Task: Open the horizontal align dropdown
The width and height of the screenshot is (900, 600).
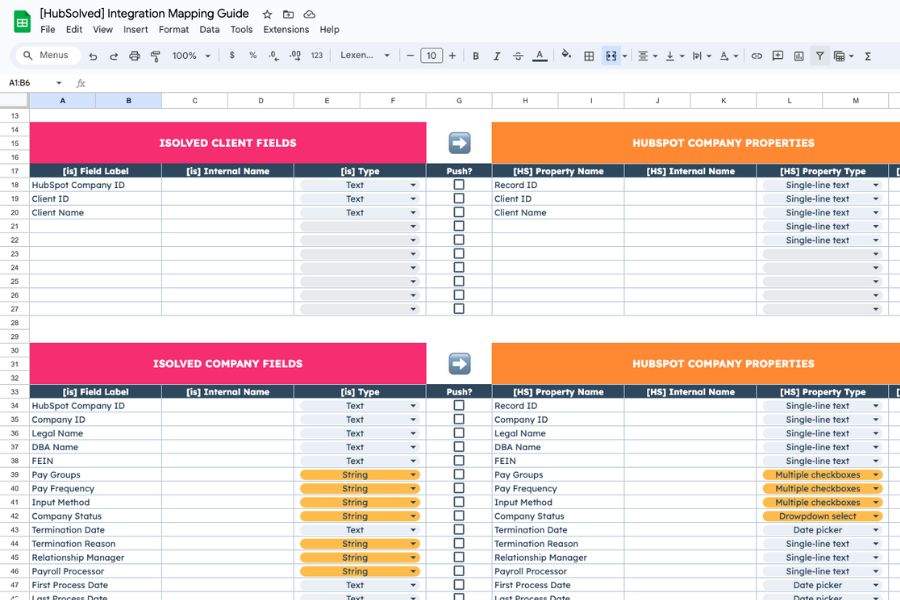Action: click(647, 56)
